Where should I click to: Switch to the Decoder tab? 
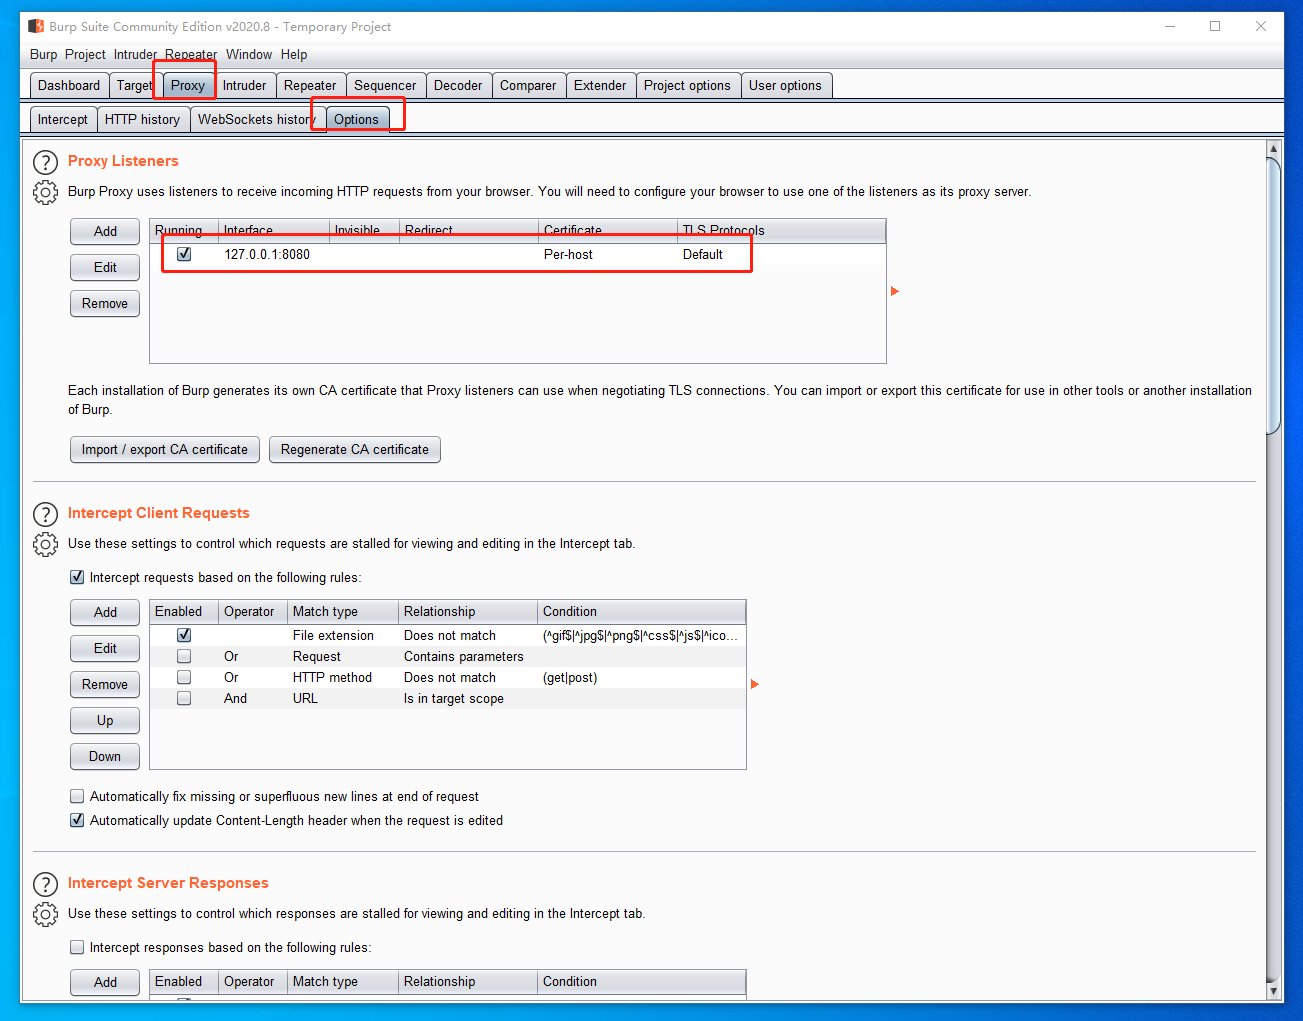coord(458,85)
